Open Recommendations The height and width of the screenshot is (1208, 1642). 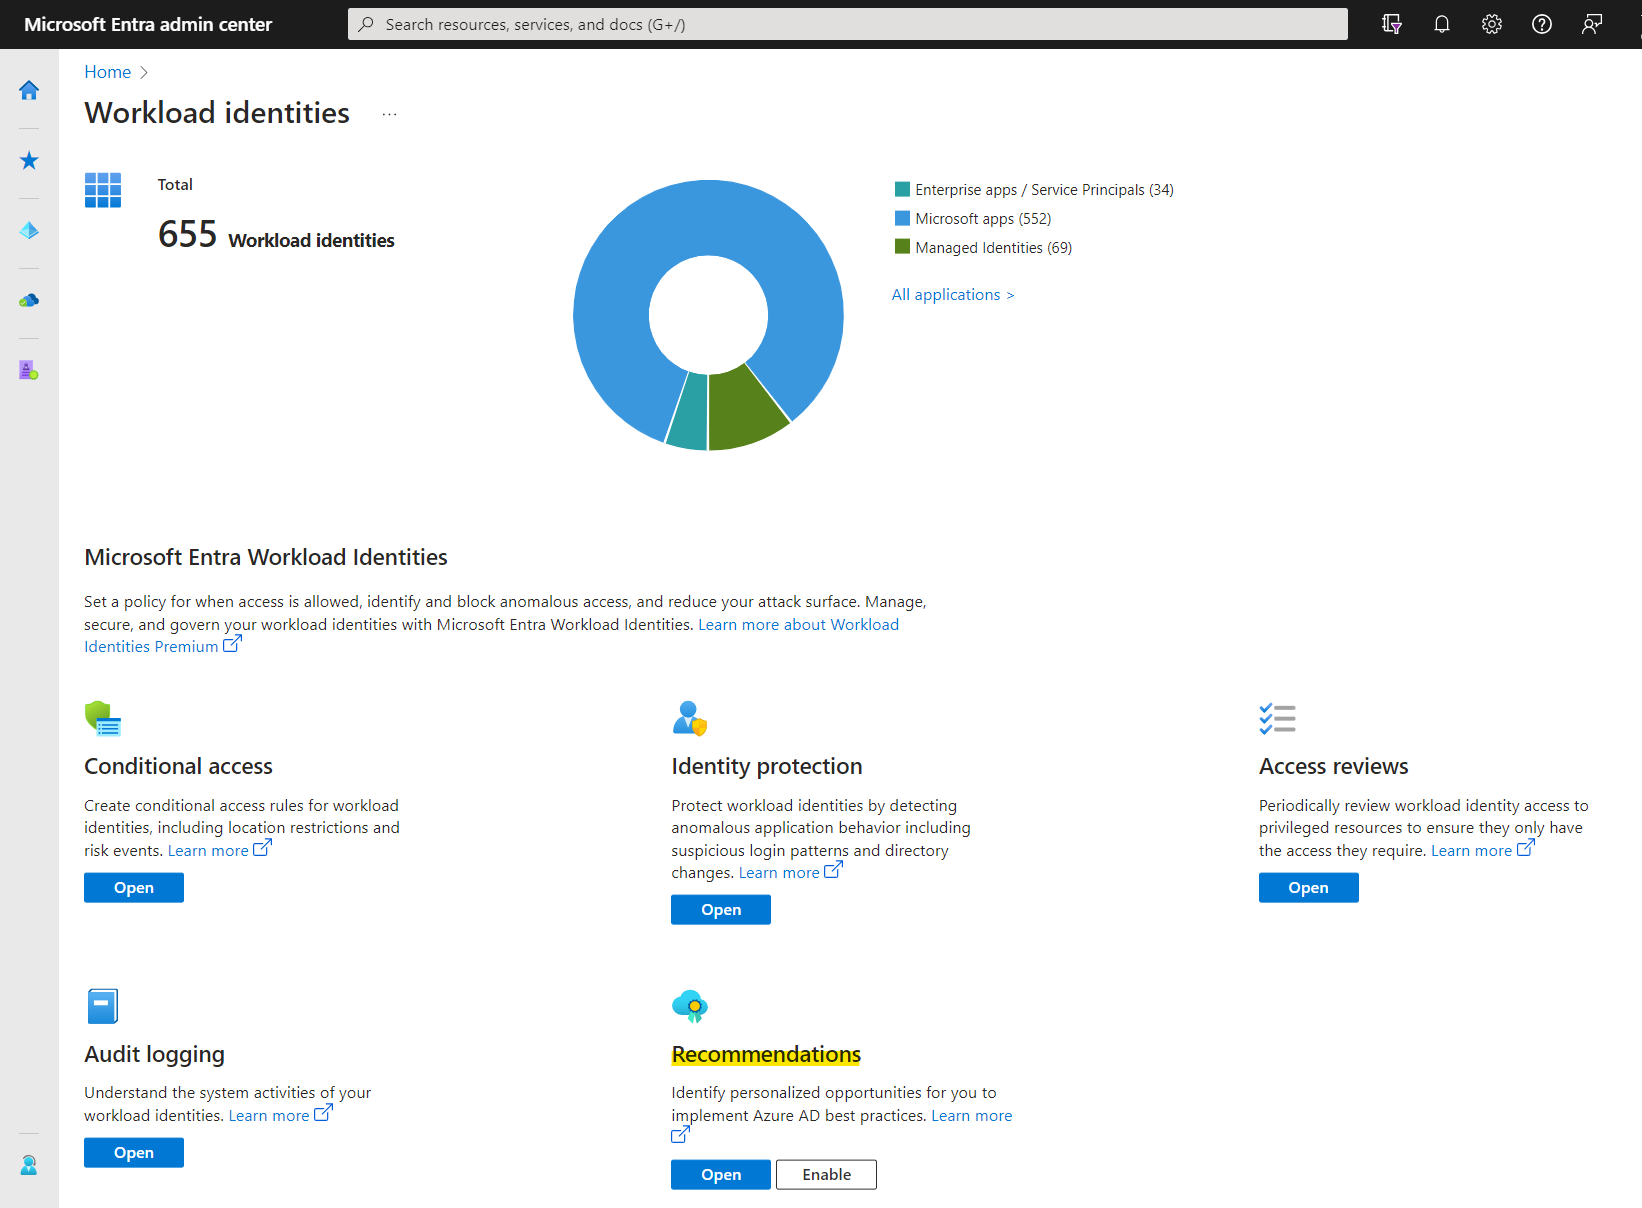721,1175
